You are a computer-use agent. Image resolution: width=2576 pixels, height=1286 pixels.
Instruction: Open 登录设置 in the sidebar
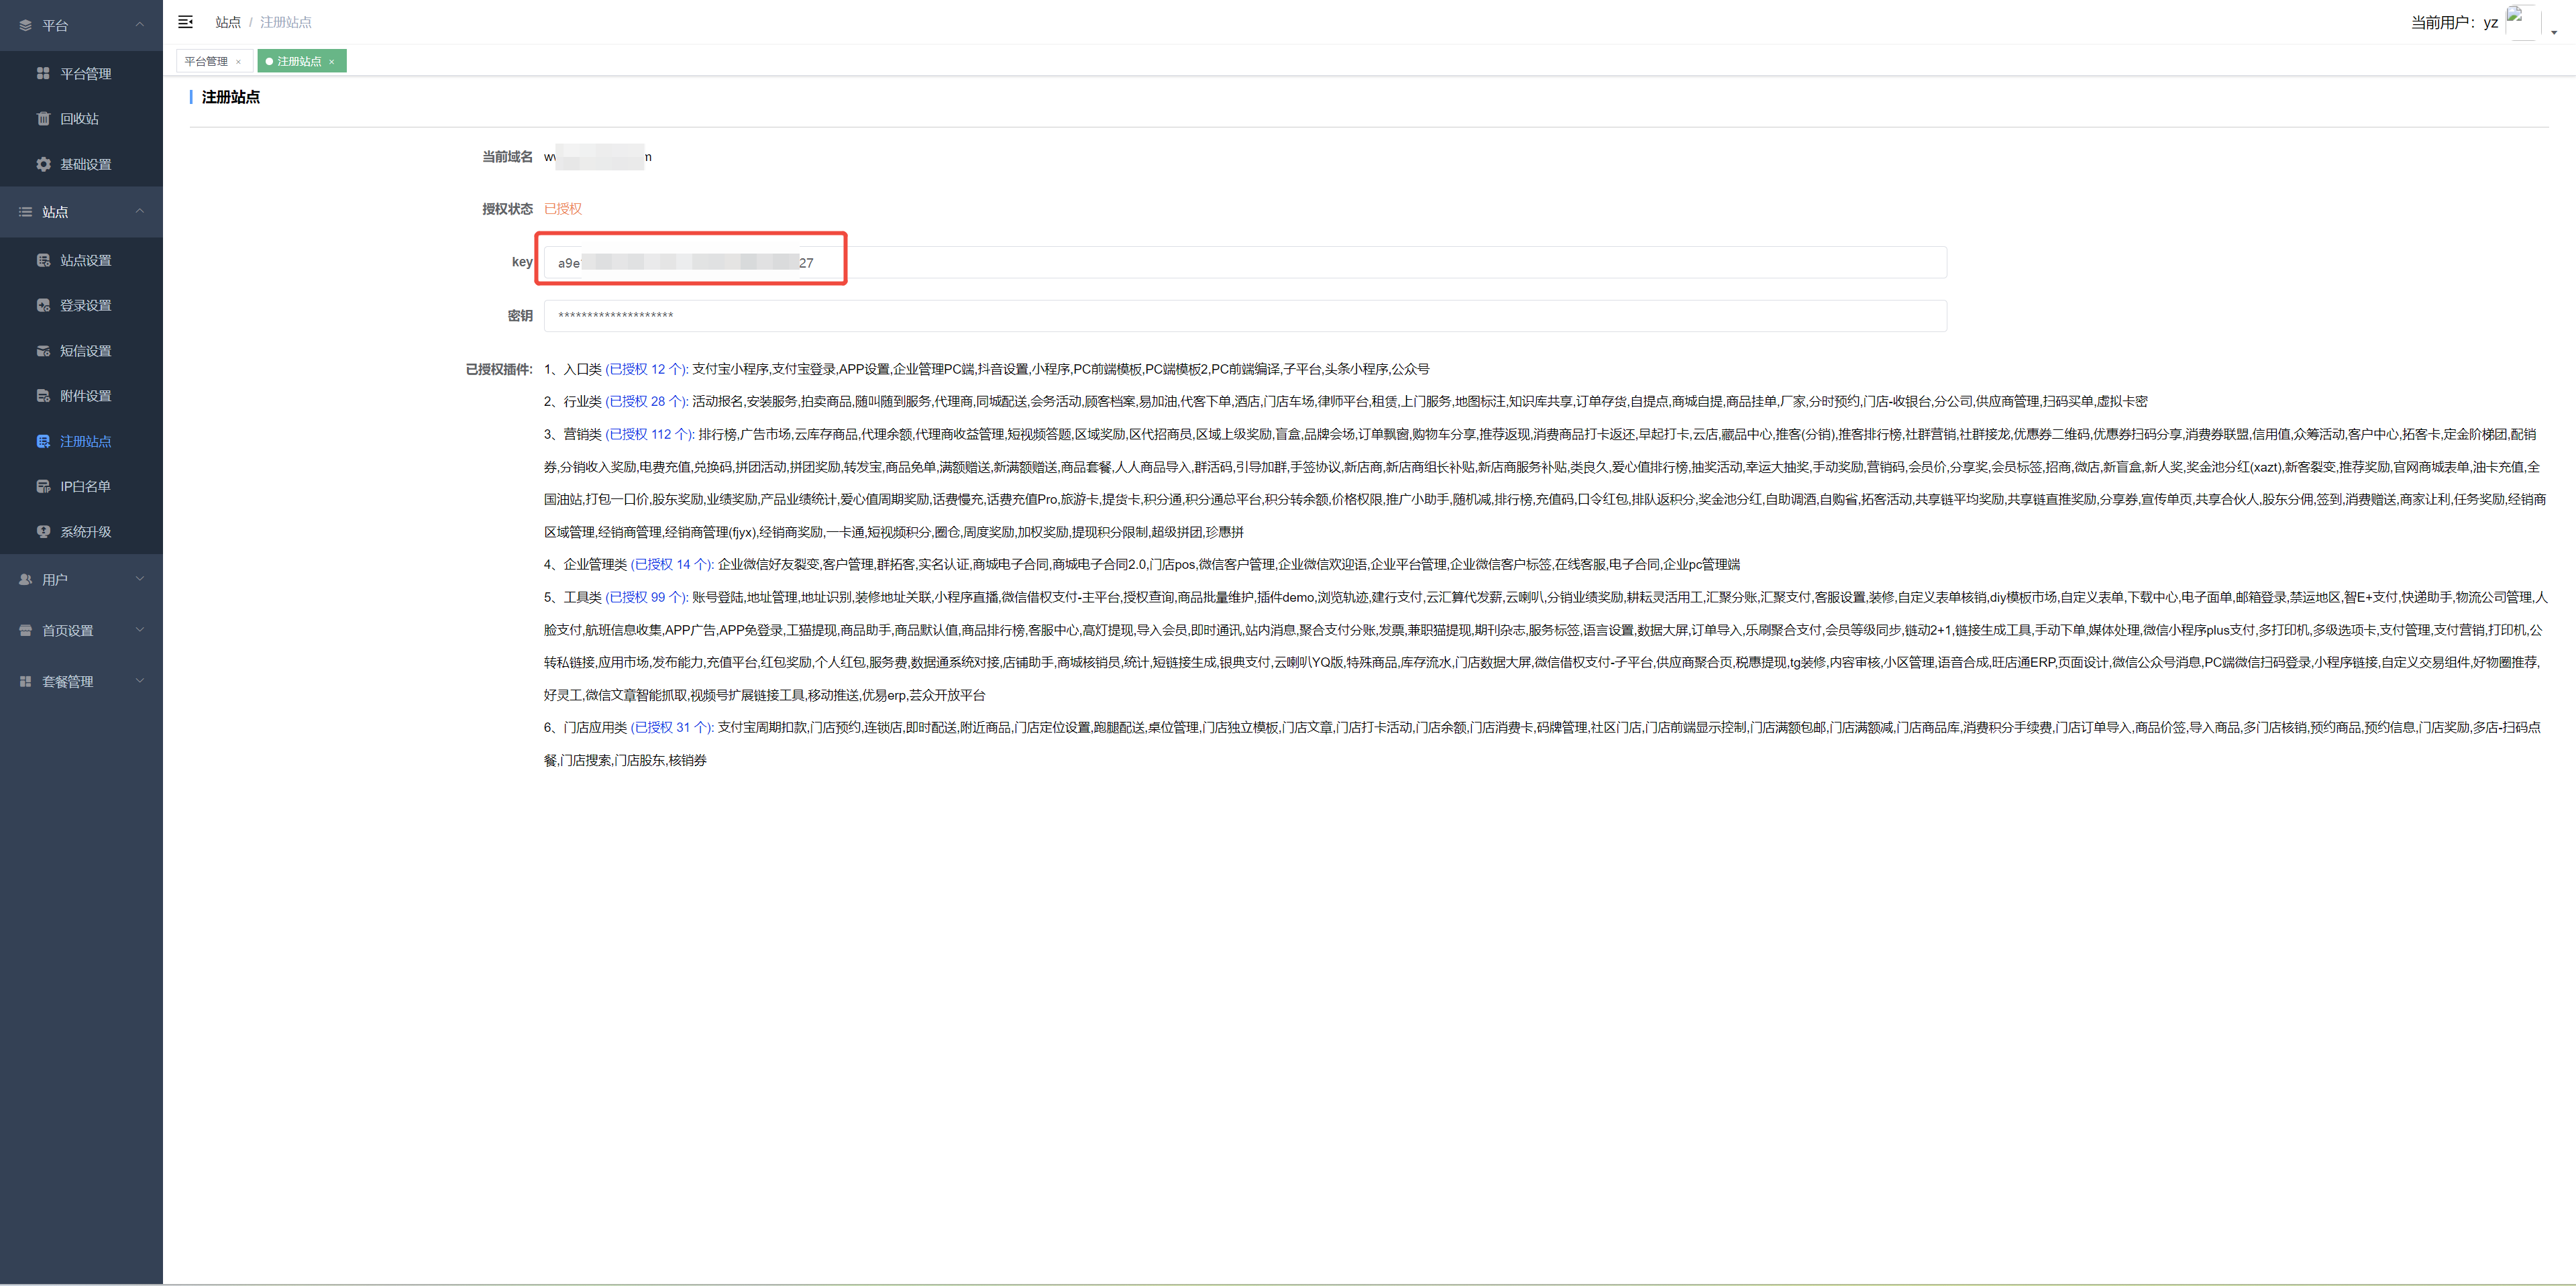click(85, 305)
